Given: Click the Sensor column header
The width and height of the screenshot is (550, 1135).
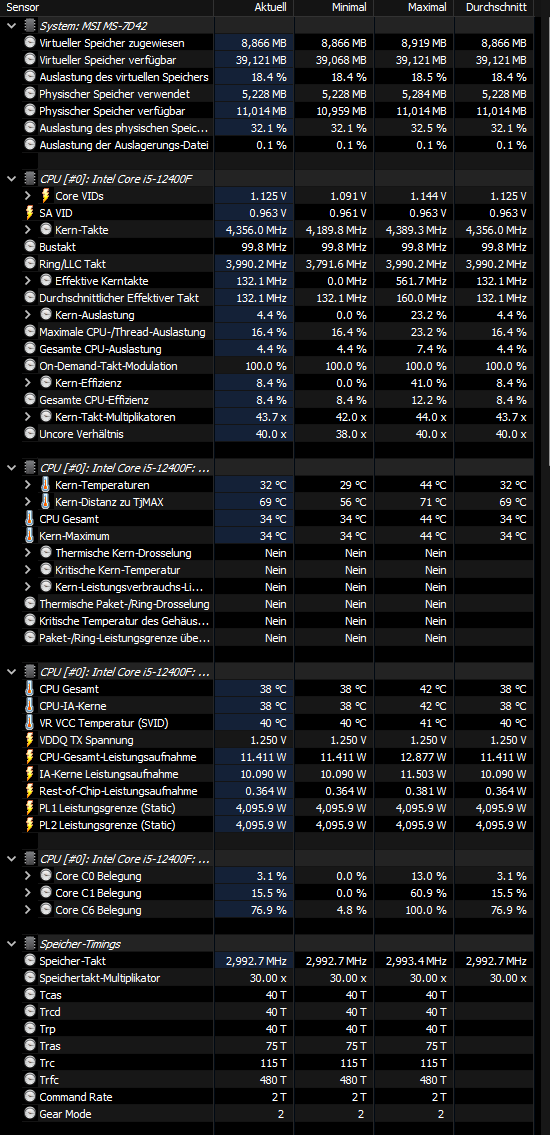Looking at the screenshot, I should point(106,7).
